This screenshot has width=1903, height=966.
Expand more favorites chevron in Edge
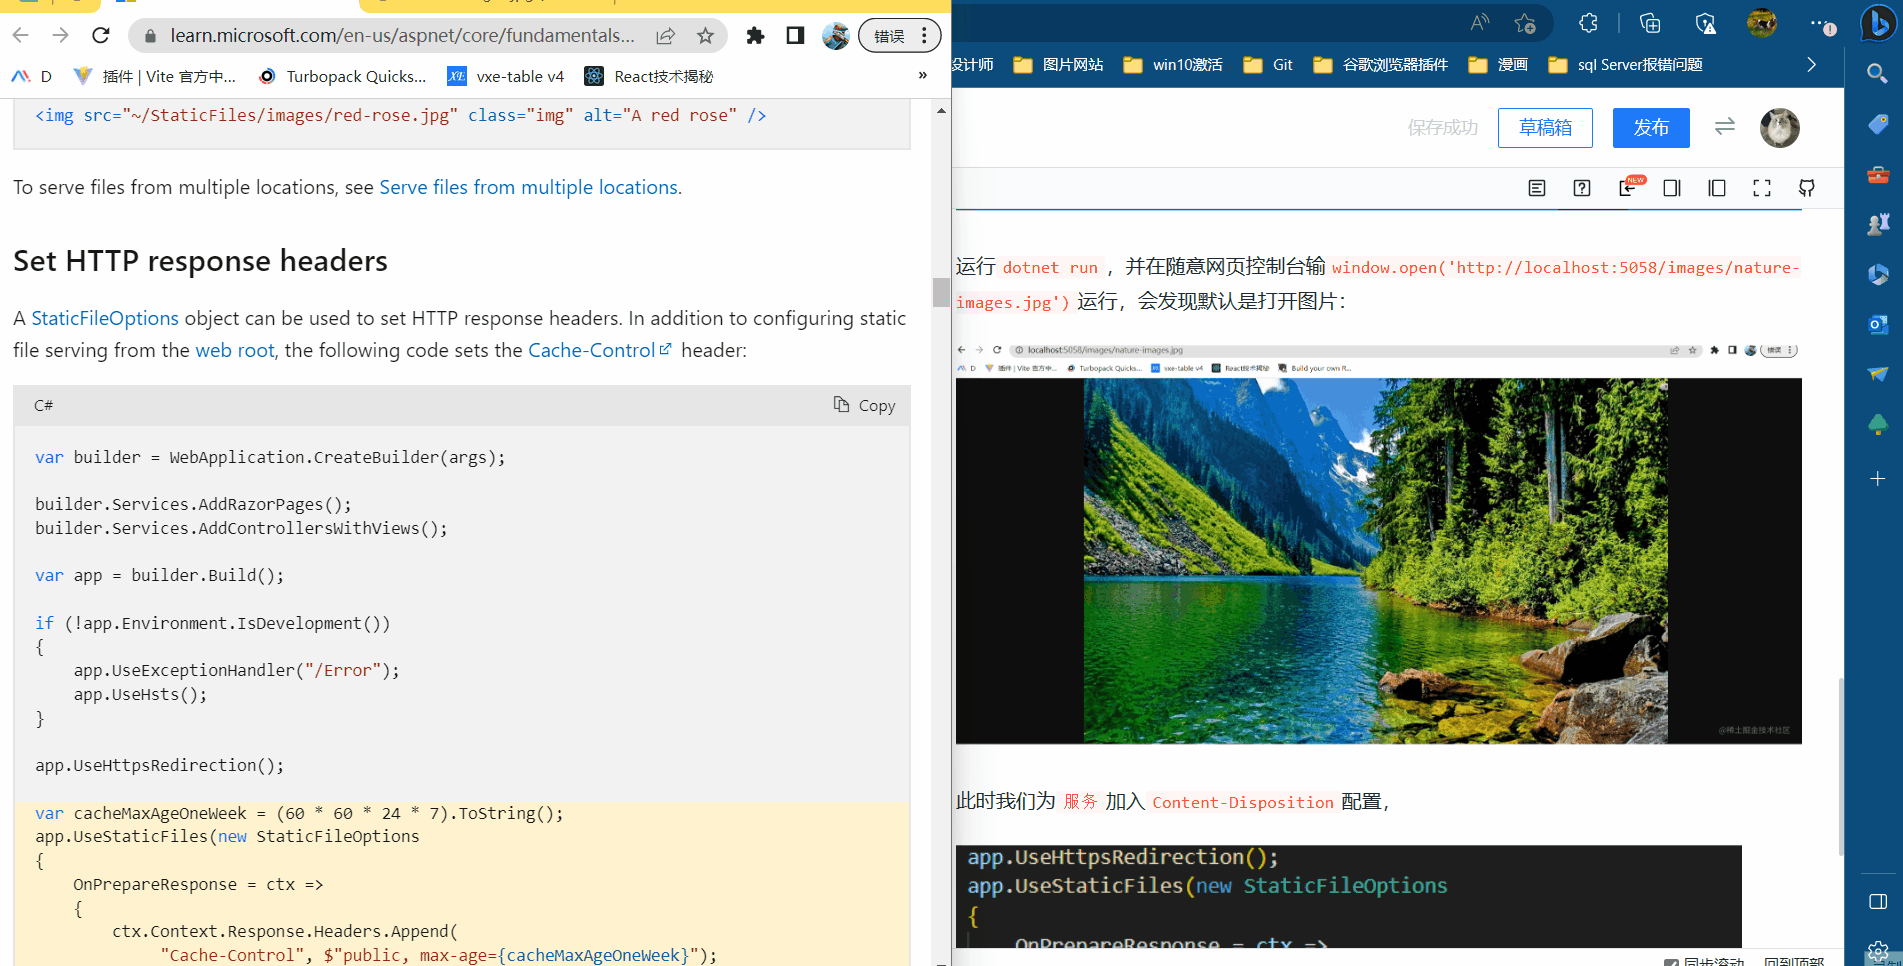click(x=1811, y=65)
